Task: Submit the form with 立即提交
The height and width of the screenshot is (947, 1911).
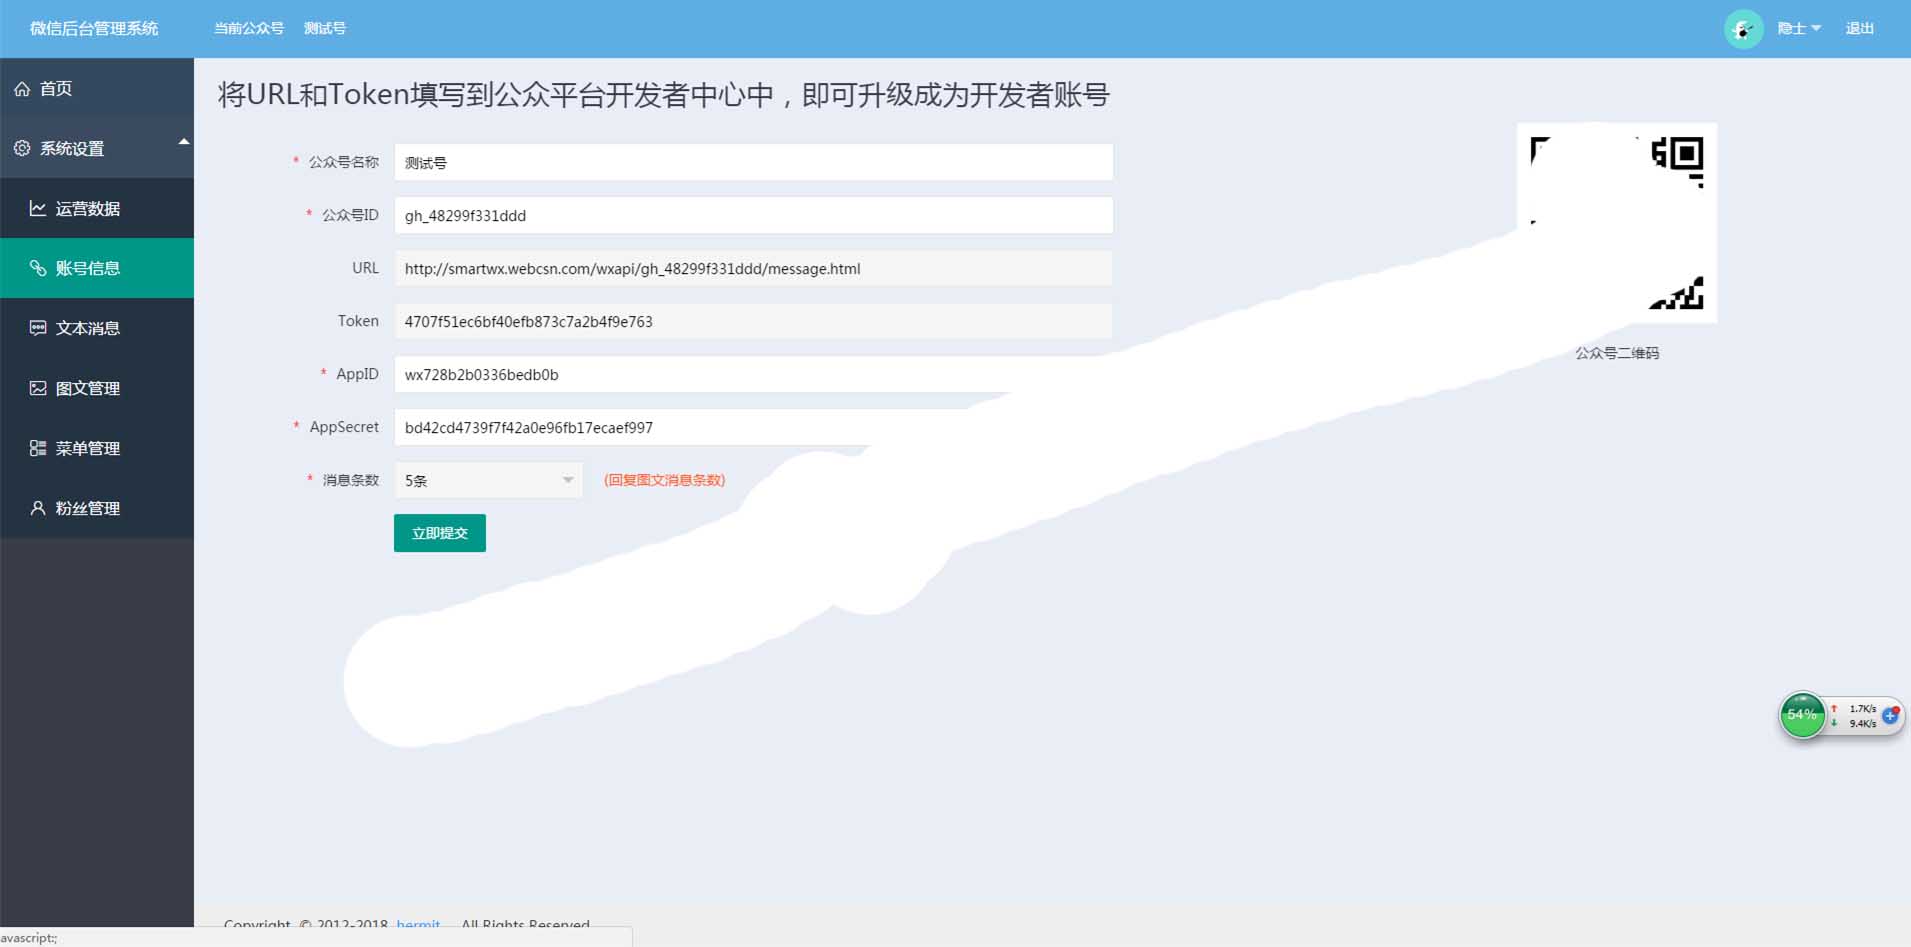Action: [x=440, y=533]
